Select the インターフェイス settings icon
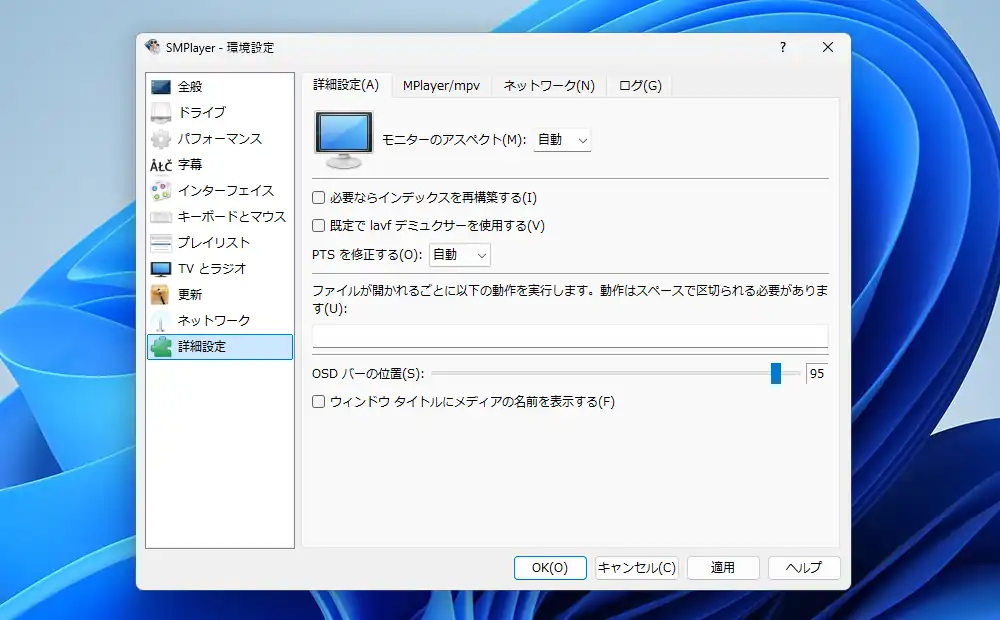Screen dimensions: 1000x620 point(207,190)
